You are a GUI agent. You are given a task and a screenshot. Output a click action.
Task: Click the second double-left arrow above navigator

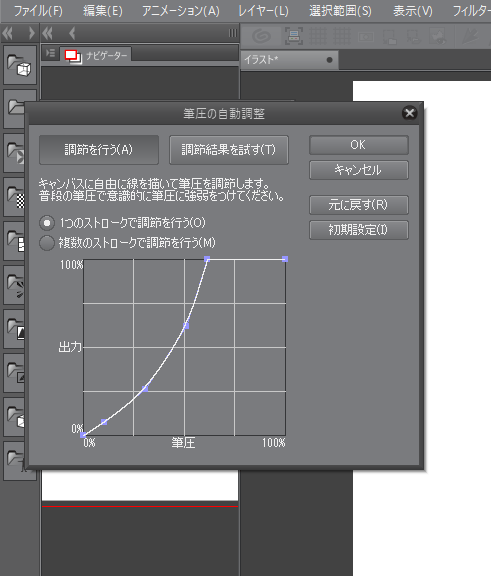tap(47, 34)
